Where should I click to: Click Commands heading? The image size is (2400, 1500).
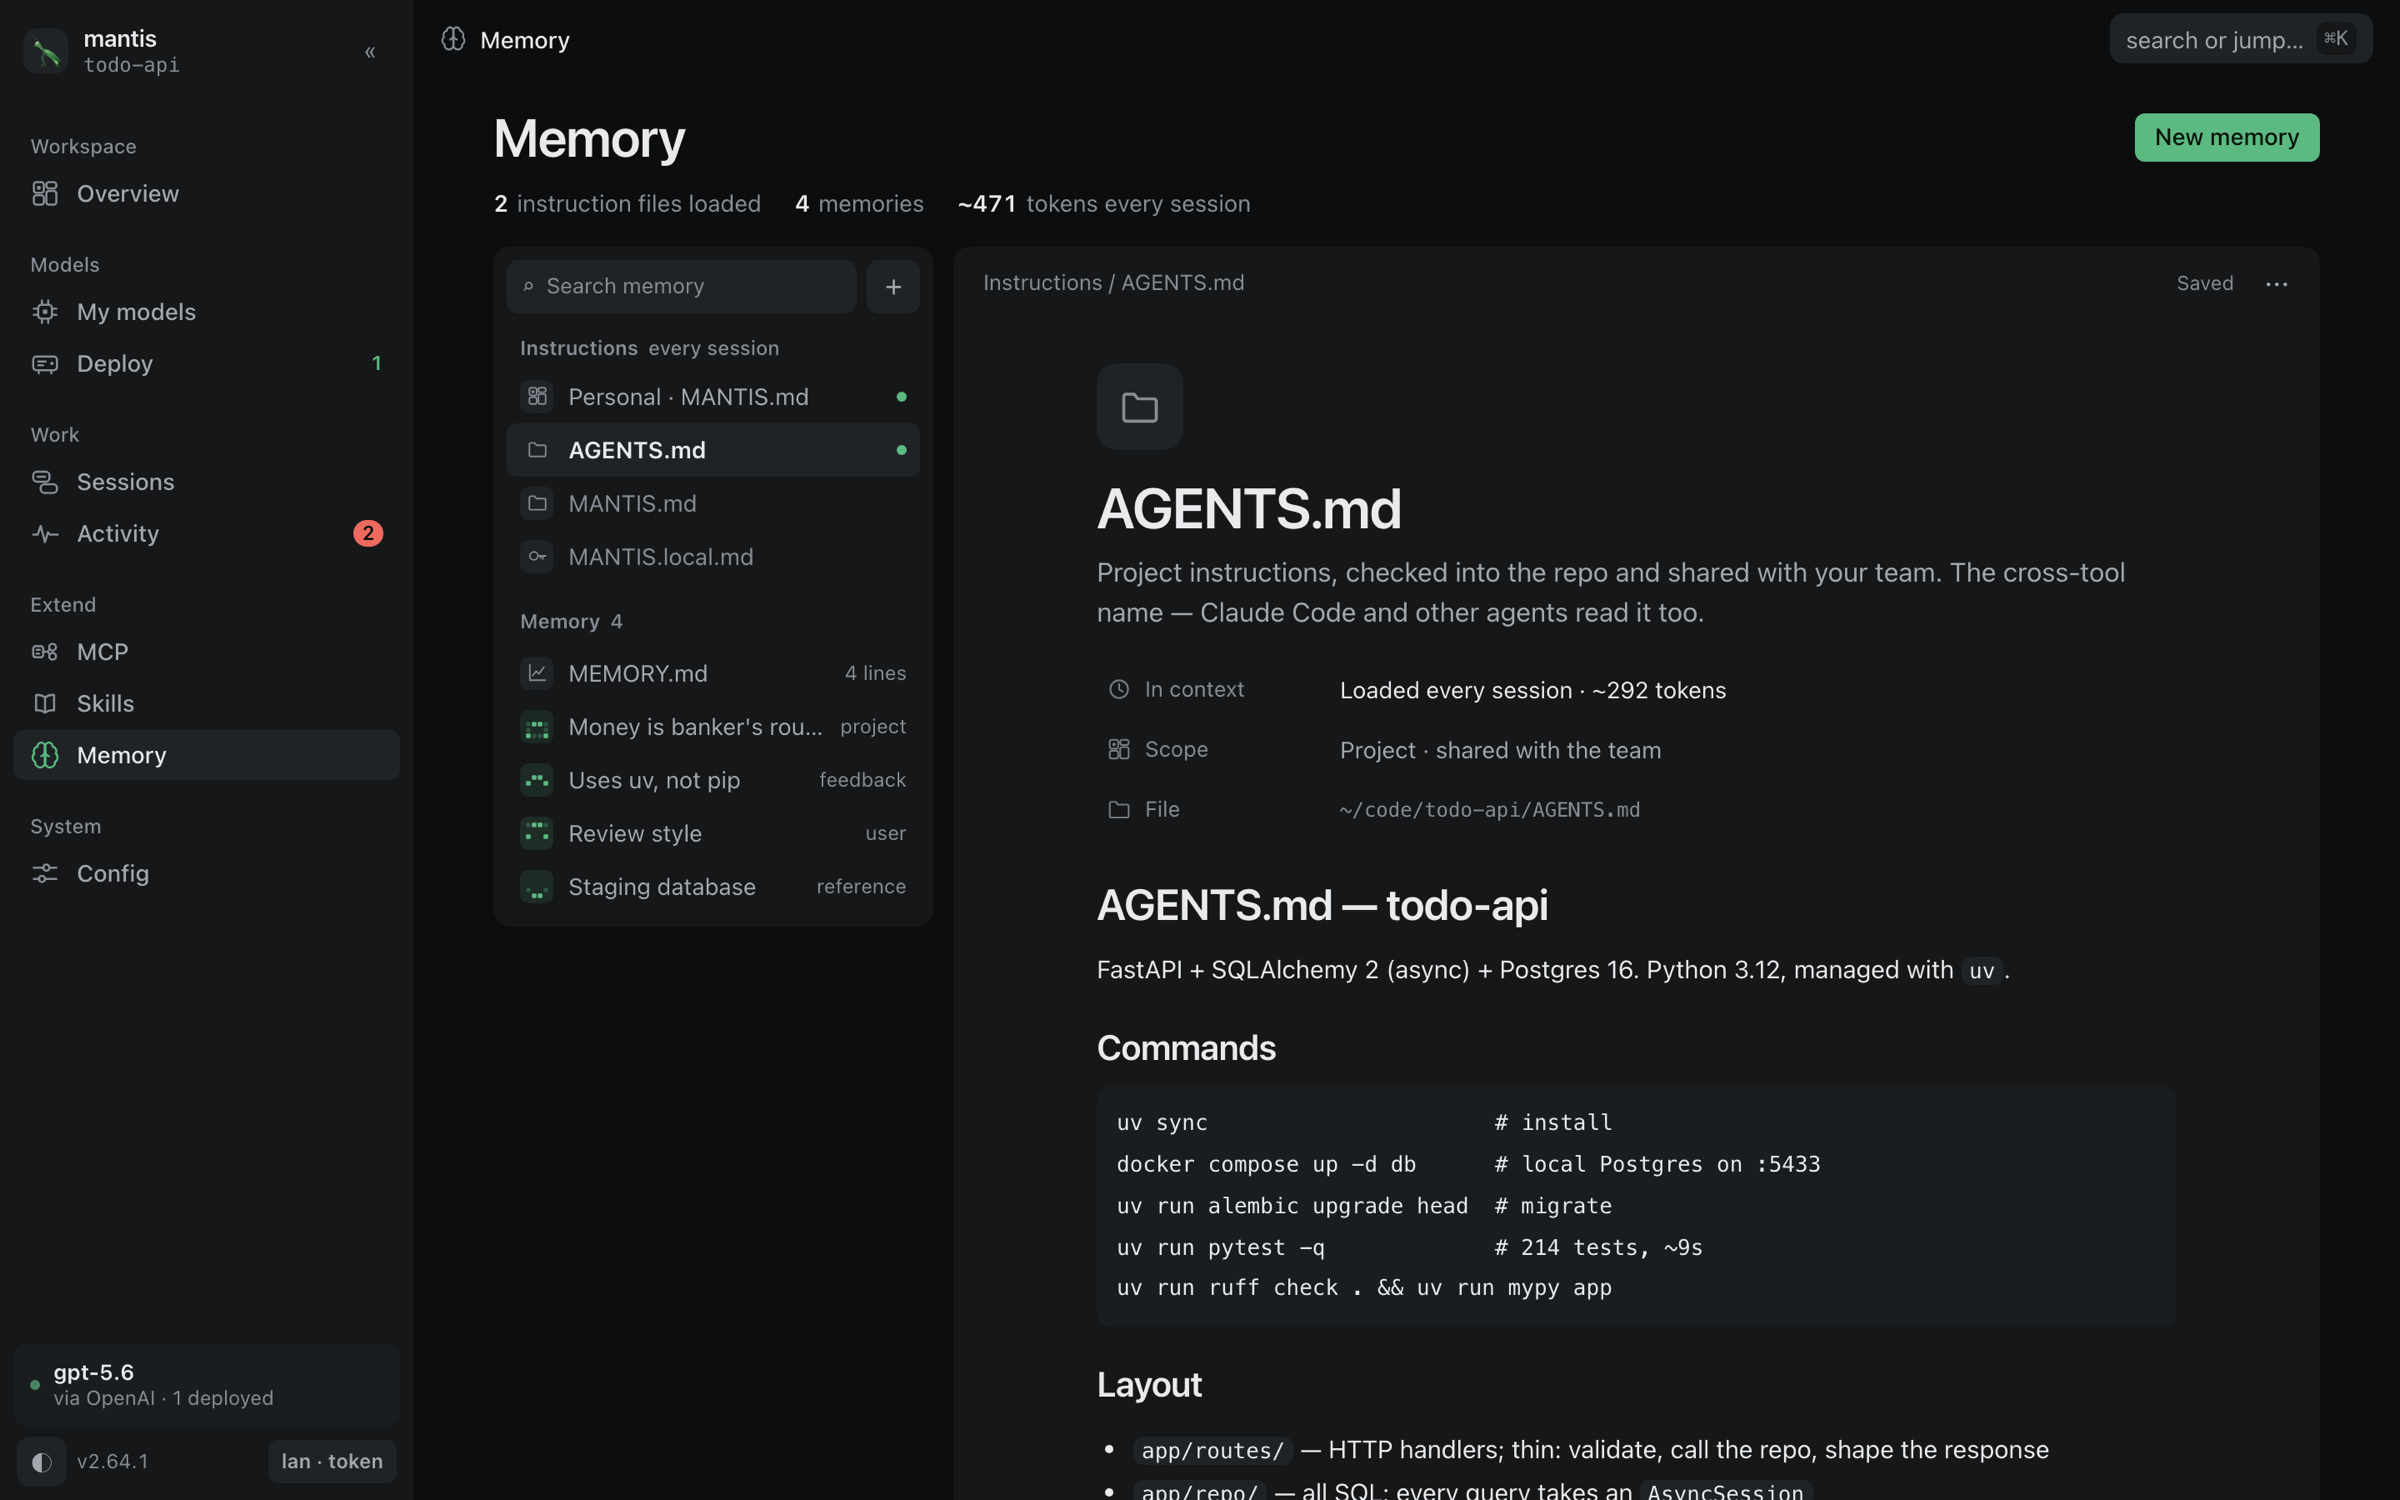coord(1186,1048)
